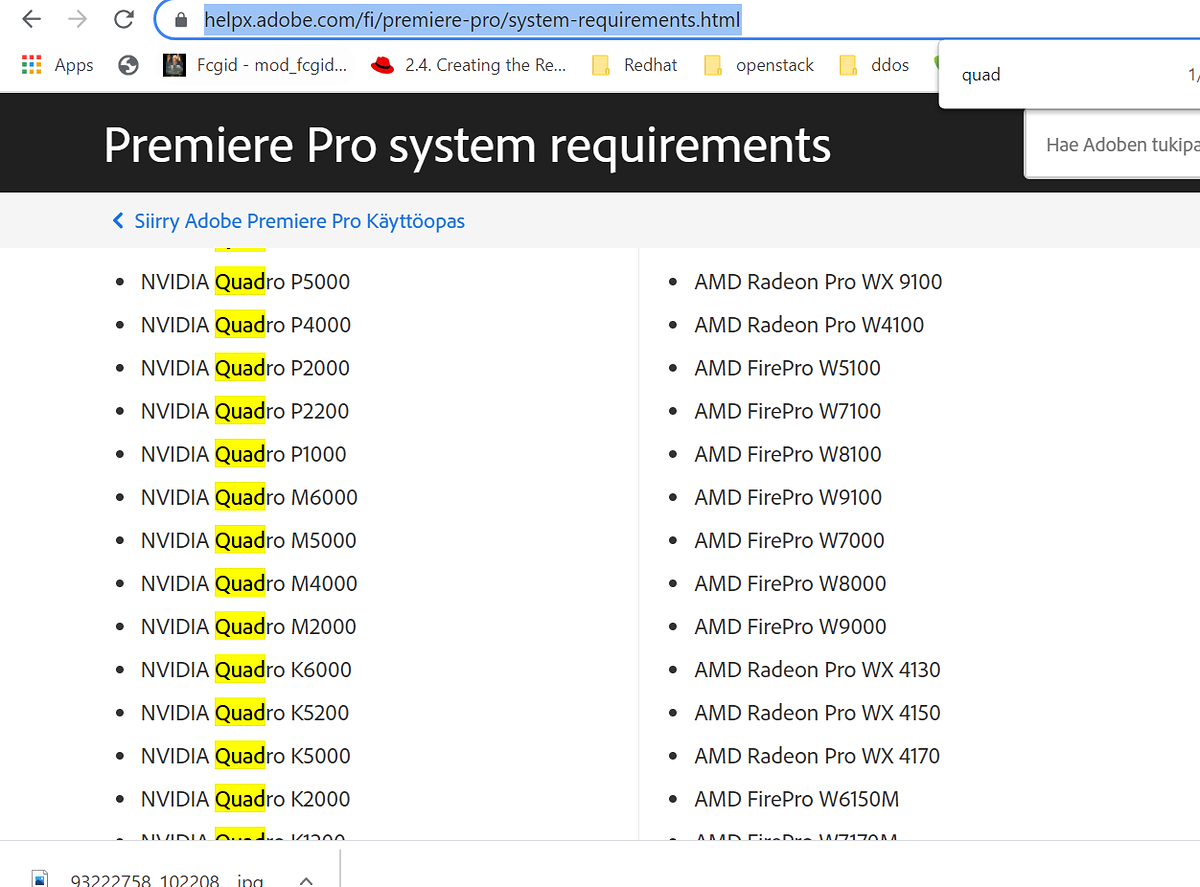This screenshot has height=887, width=1200.
Task: Click the browser forward arrow
Action: [78, 19]
